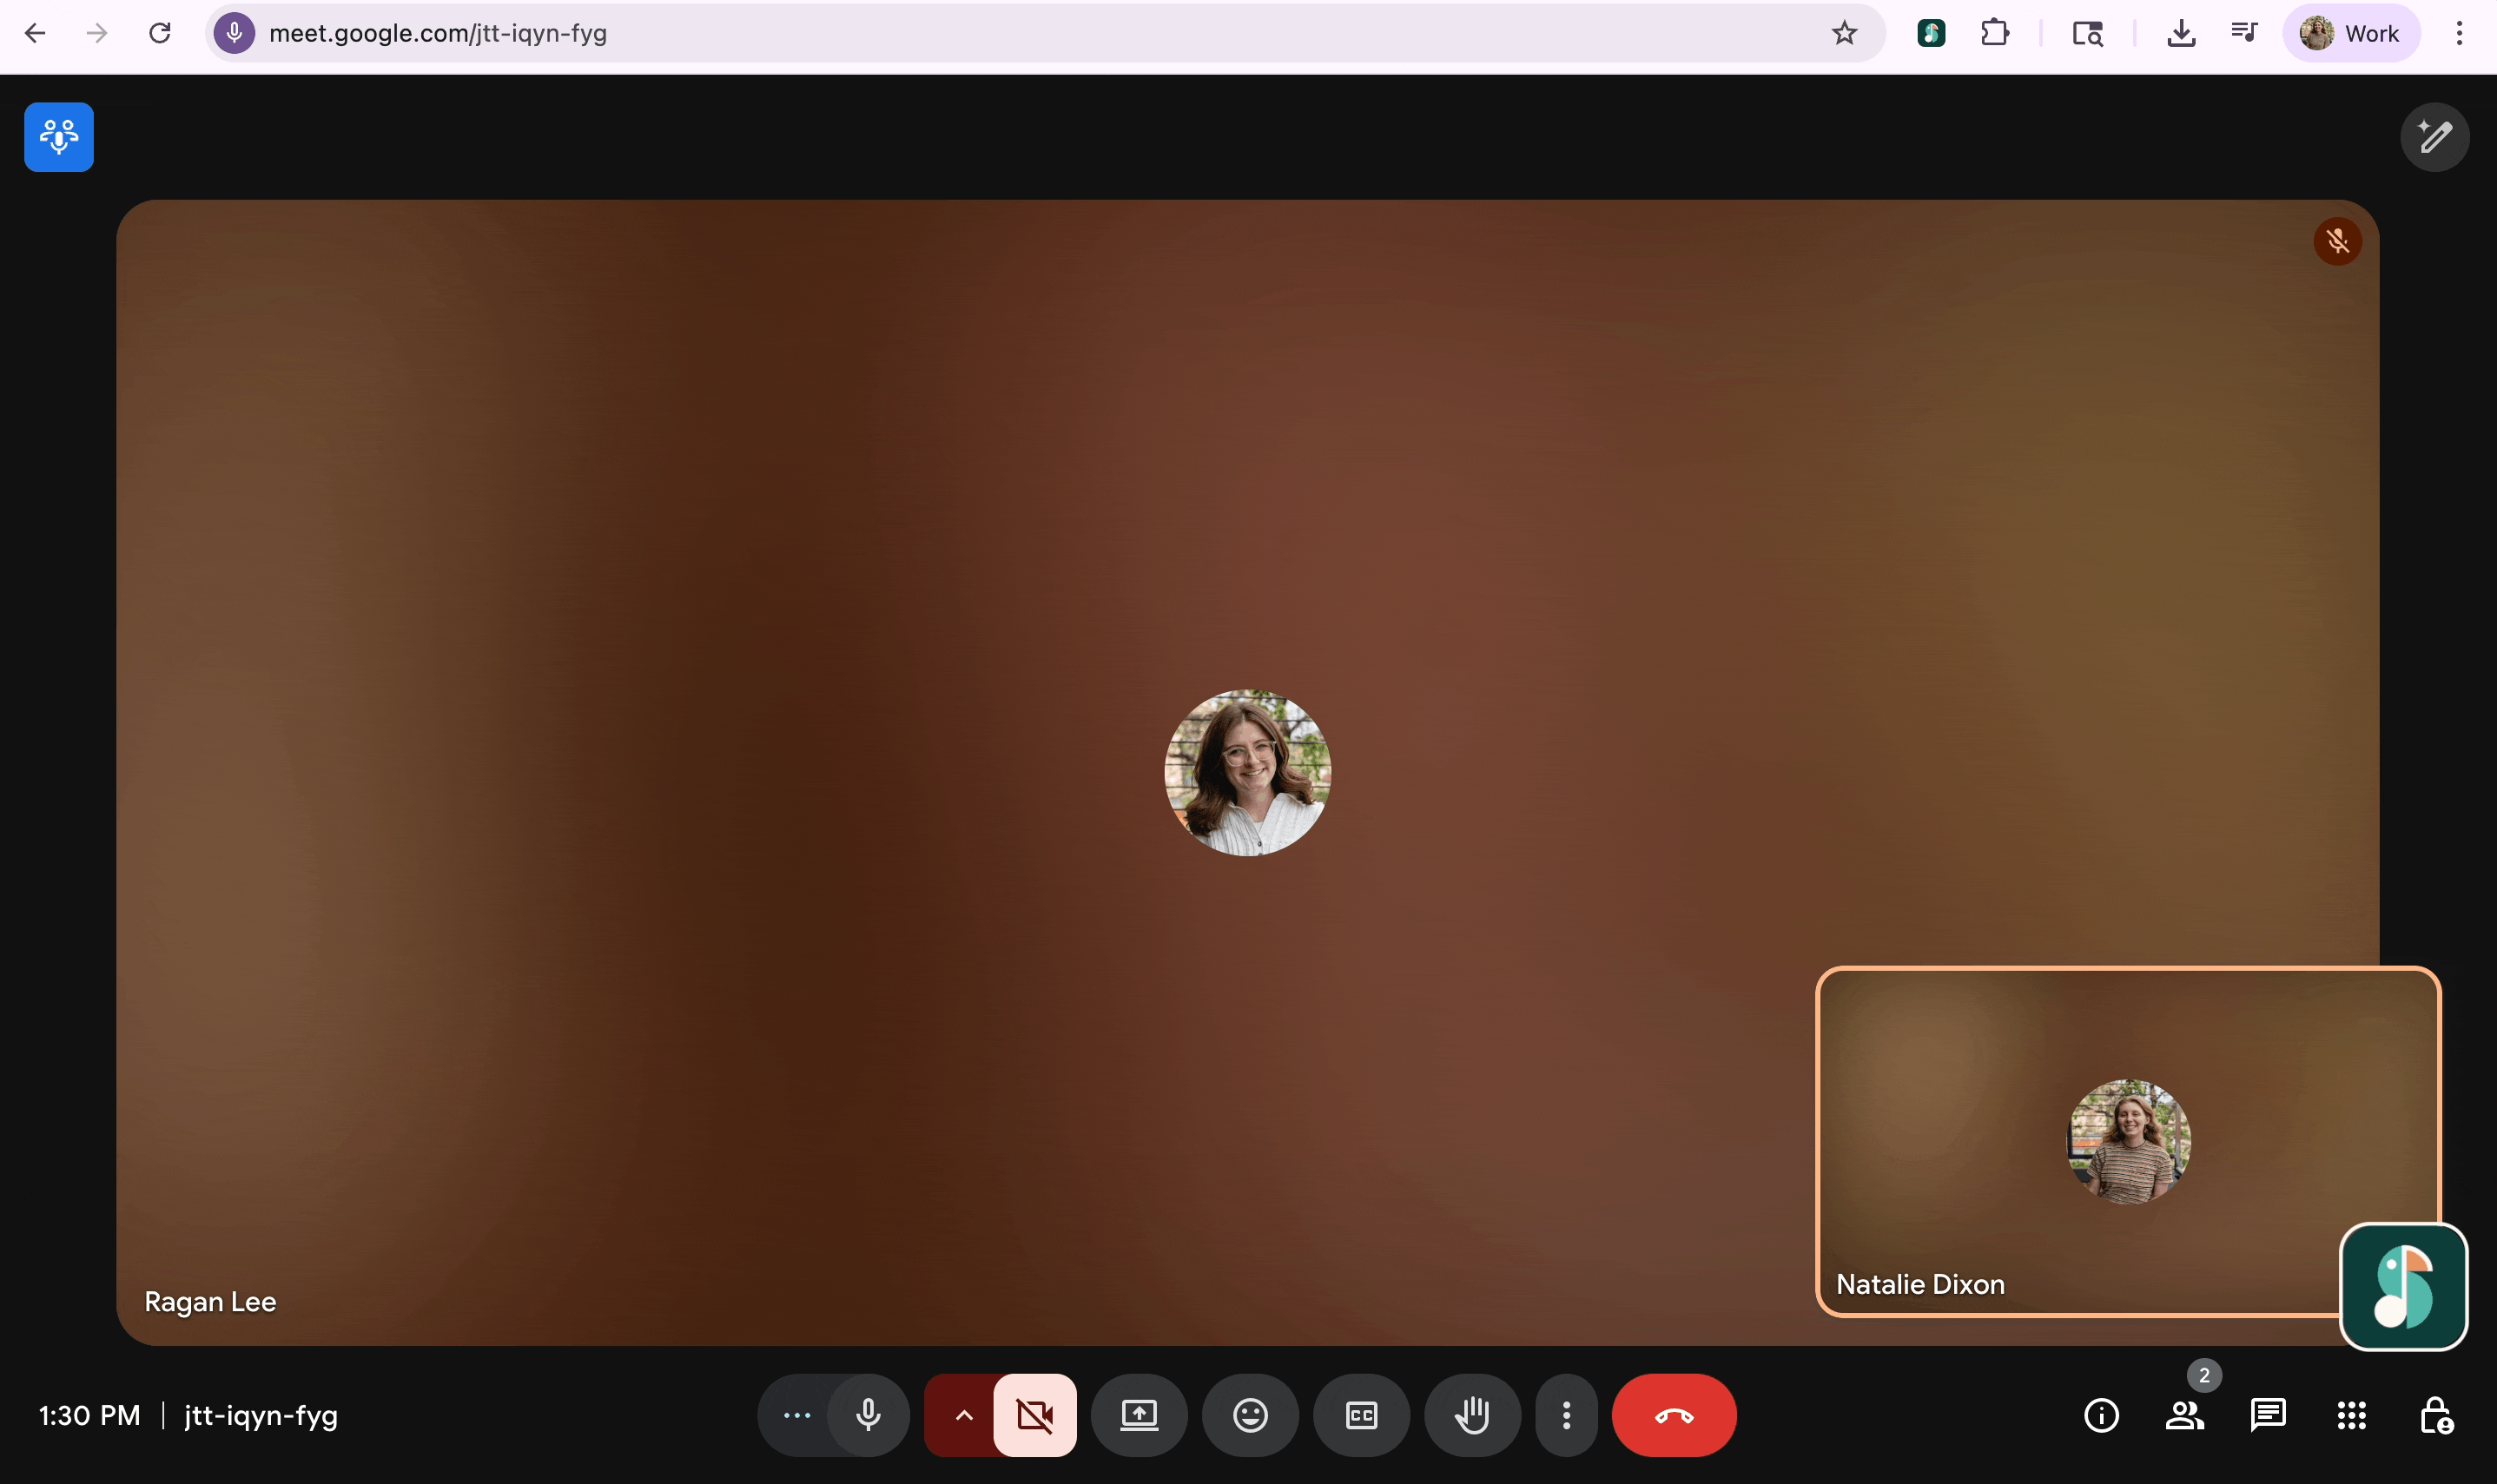Click the blue companion mode button
Viewport: 2497px width, 1484px height.
(x=59, y=137)
